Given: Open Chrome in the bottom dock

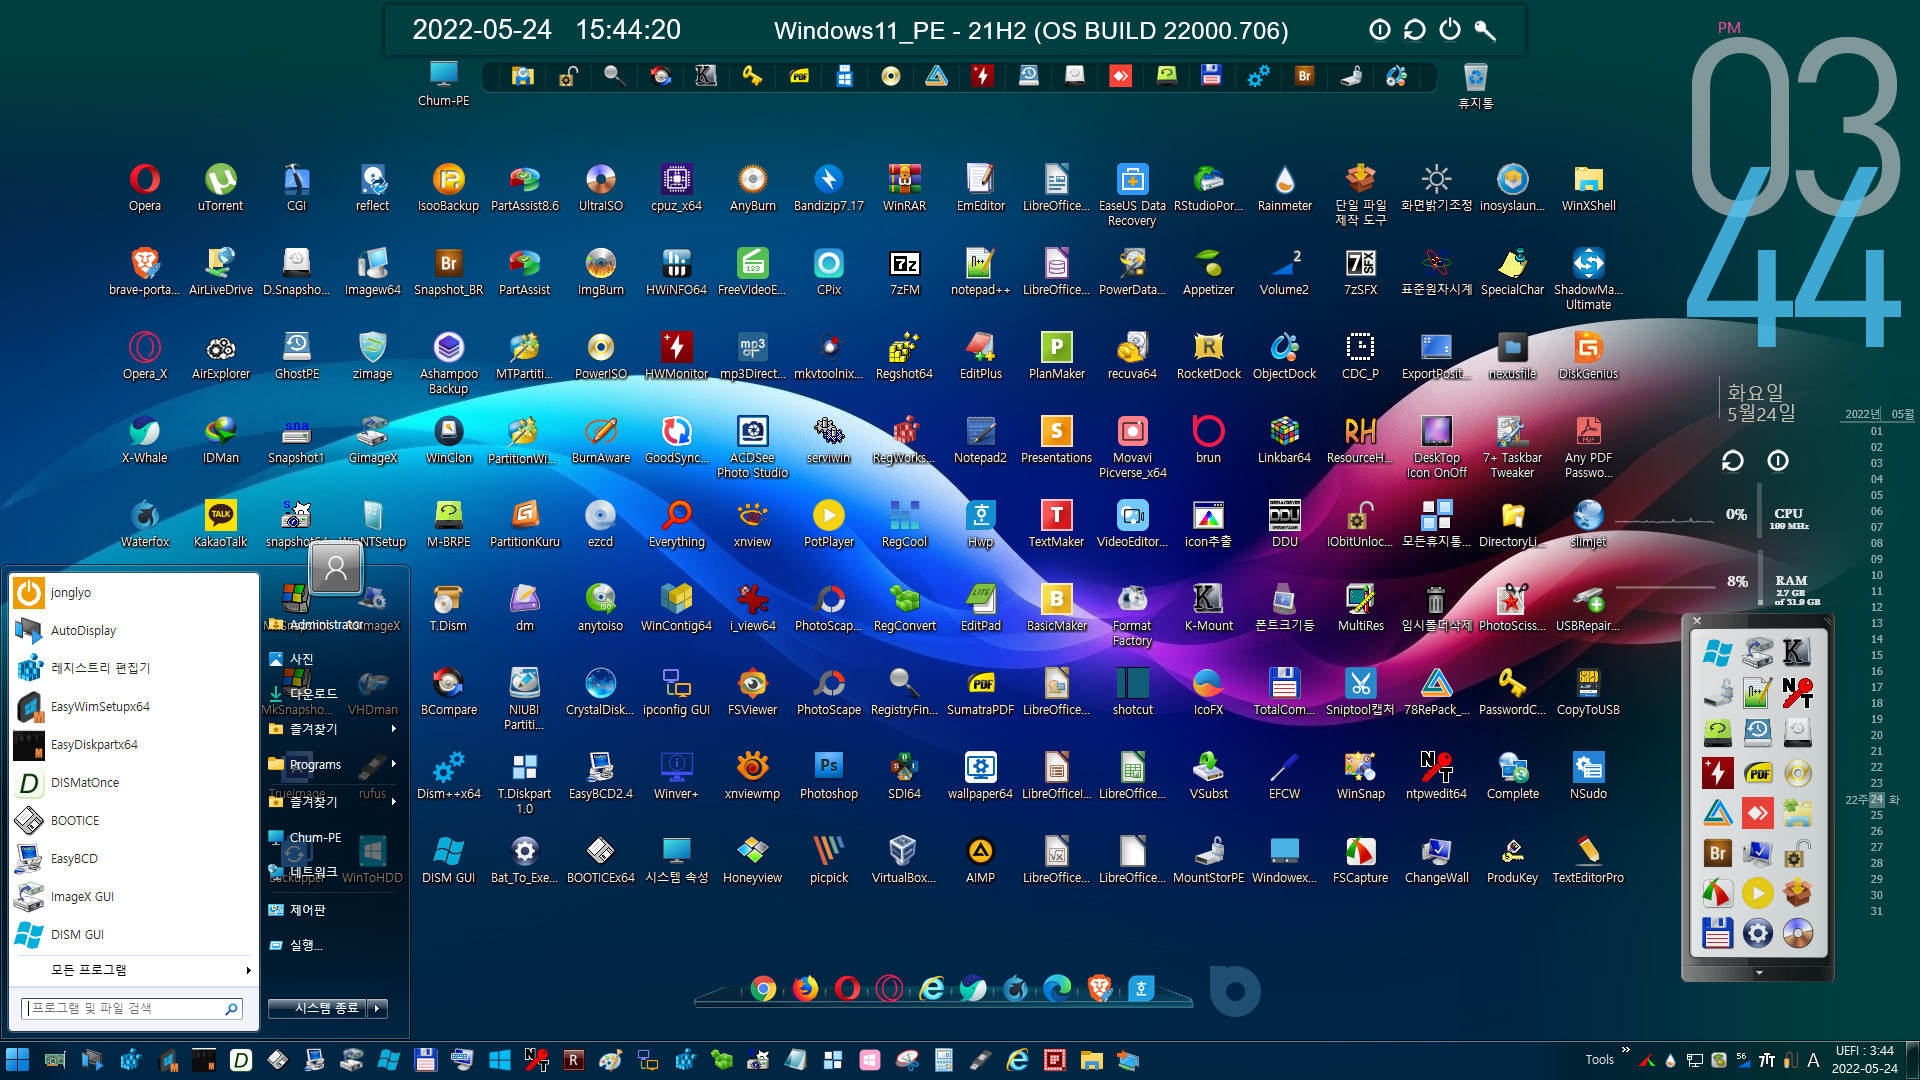Looking at the screenshot, I should (763, 989).
